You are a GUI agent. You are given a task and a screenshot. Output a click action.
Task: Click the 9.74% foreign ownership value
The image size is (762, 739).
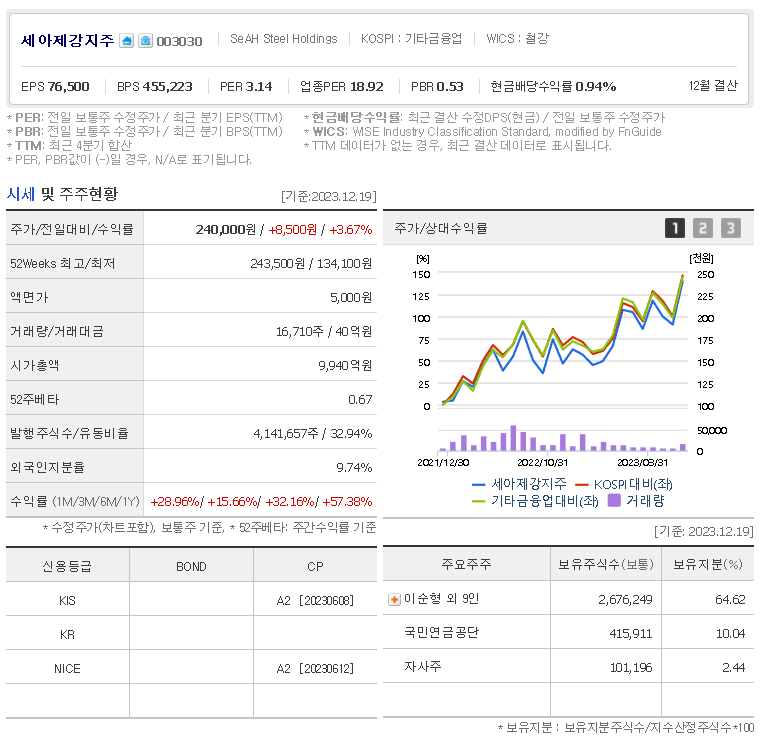point(354,467)
